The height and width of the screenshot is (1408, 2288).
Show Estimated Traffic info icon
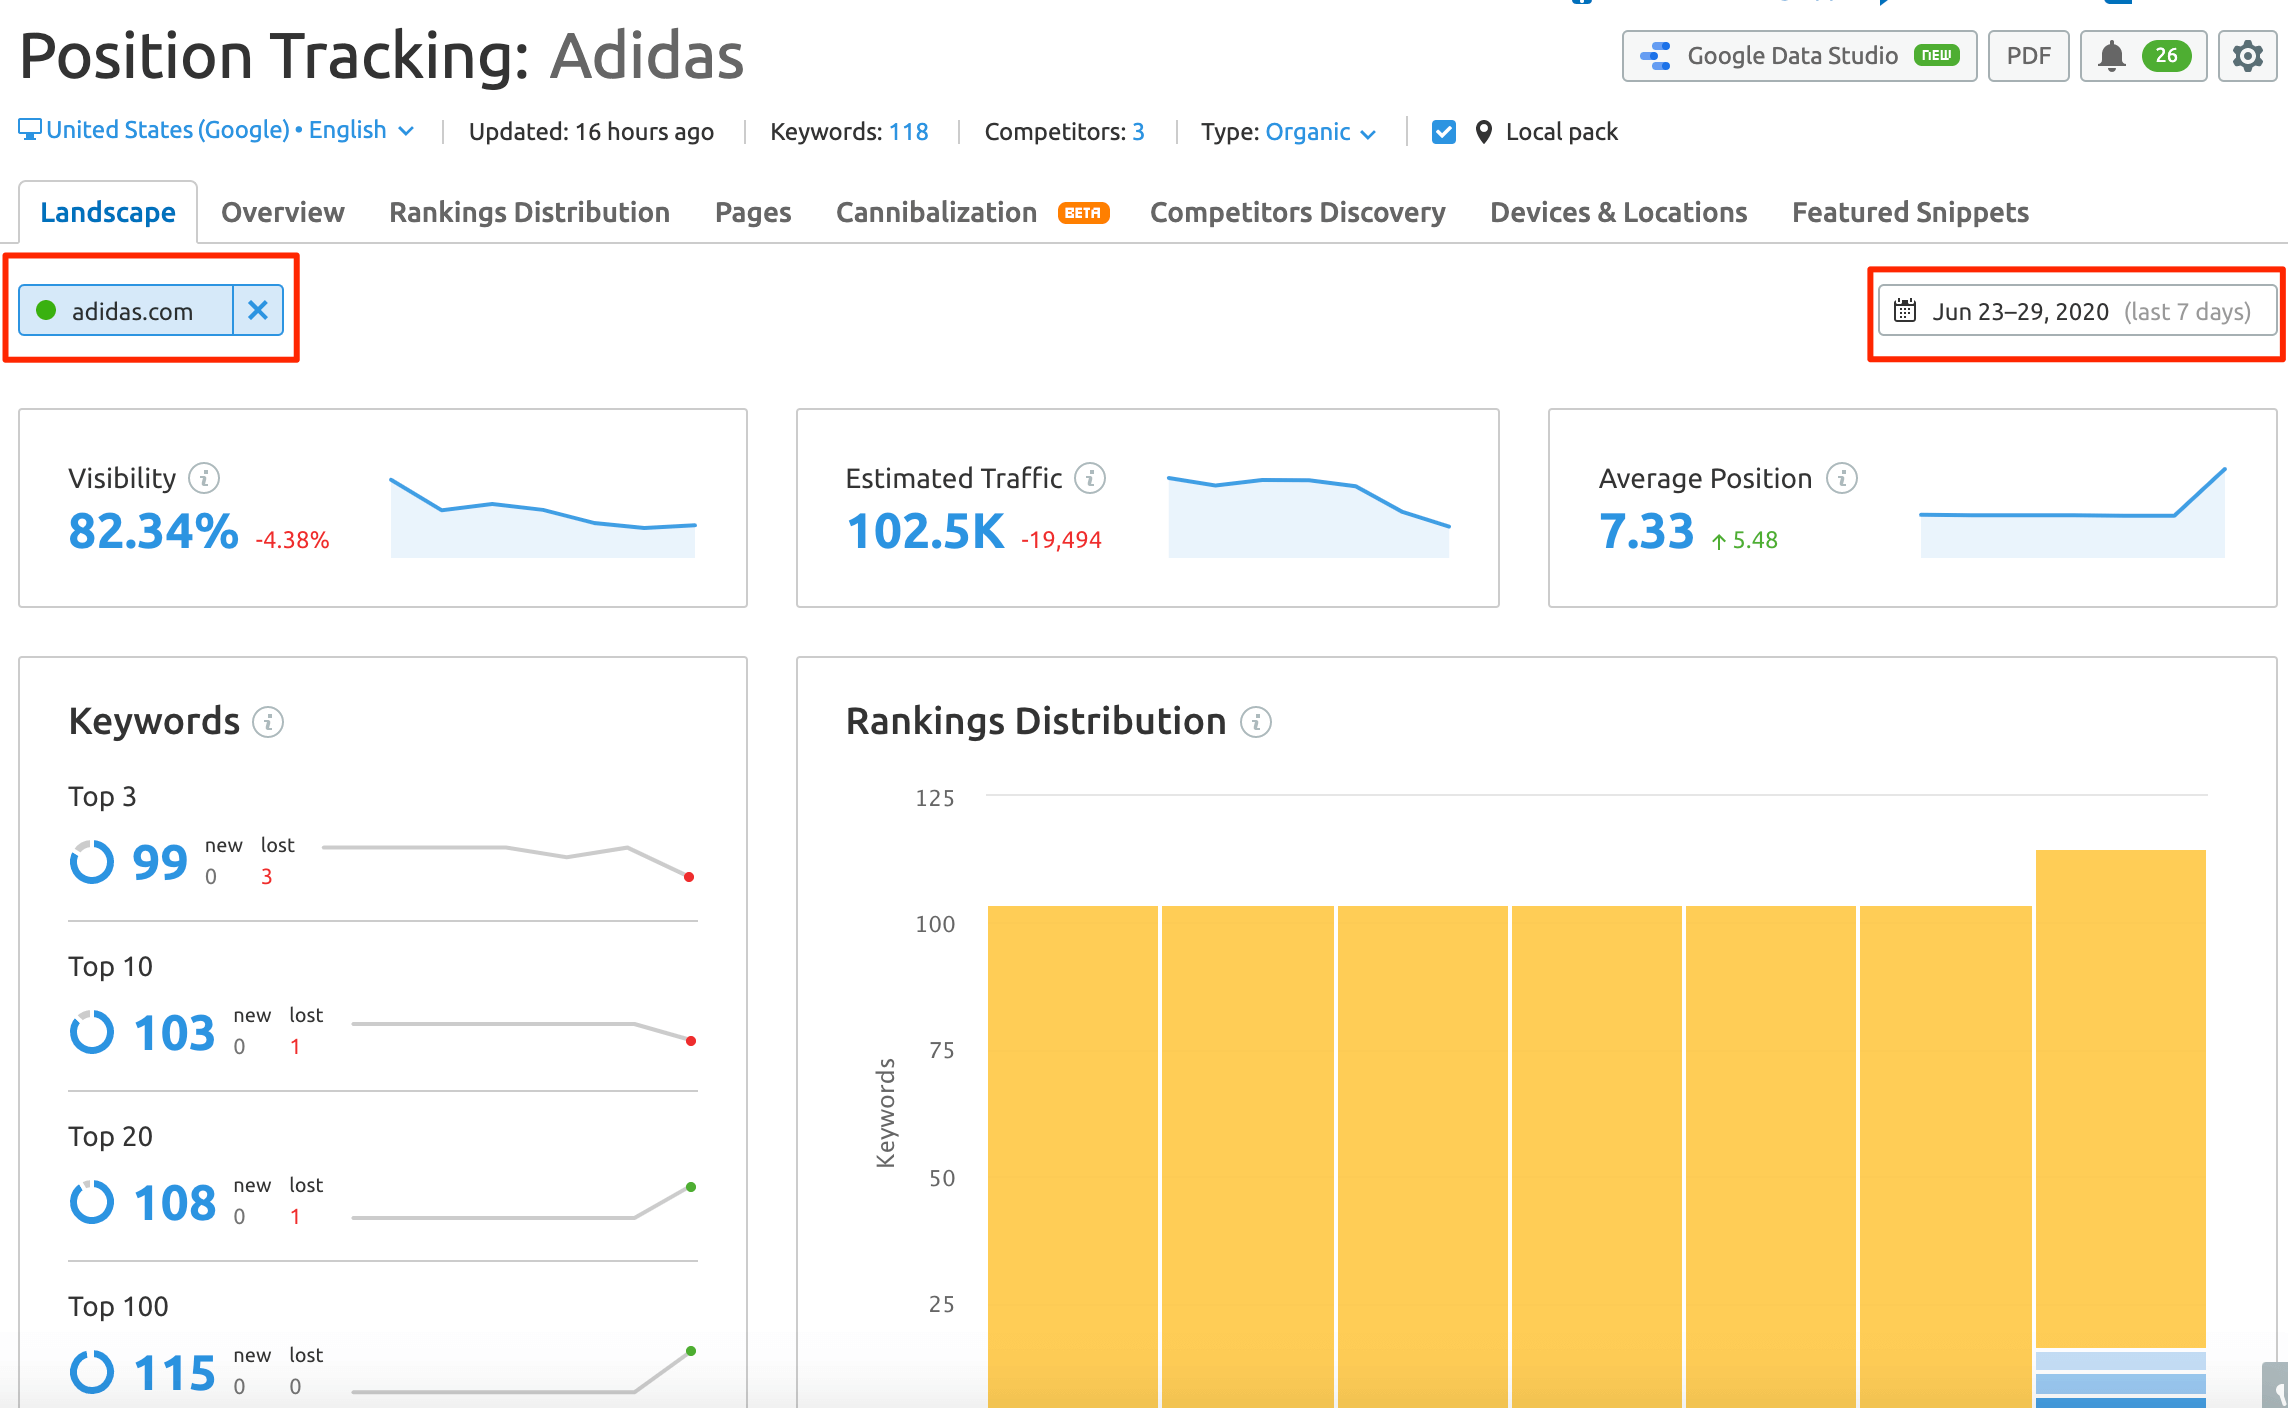[1090, 478]
